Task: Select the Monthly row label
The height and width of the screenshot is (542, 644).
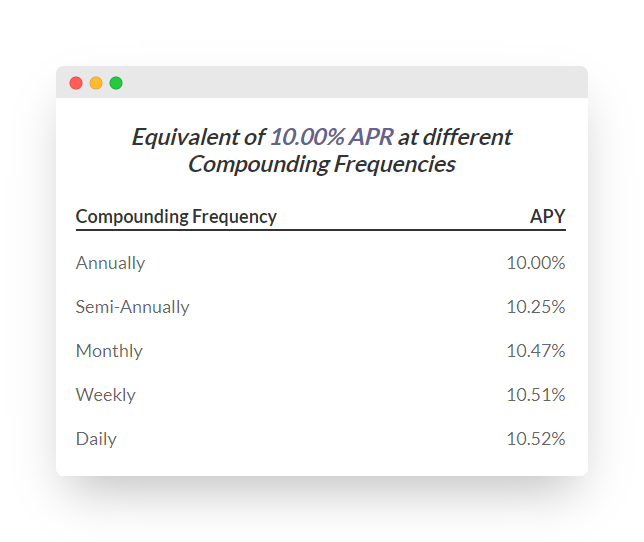Action: (x=109, y=351)
